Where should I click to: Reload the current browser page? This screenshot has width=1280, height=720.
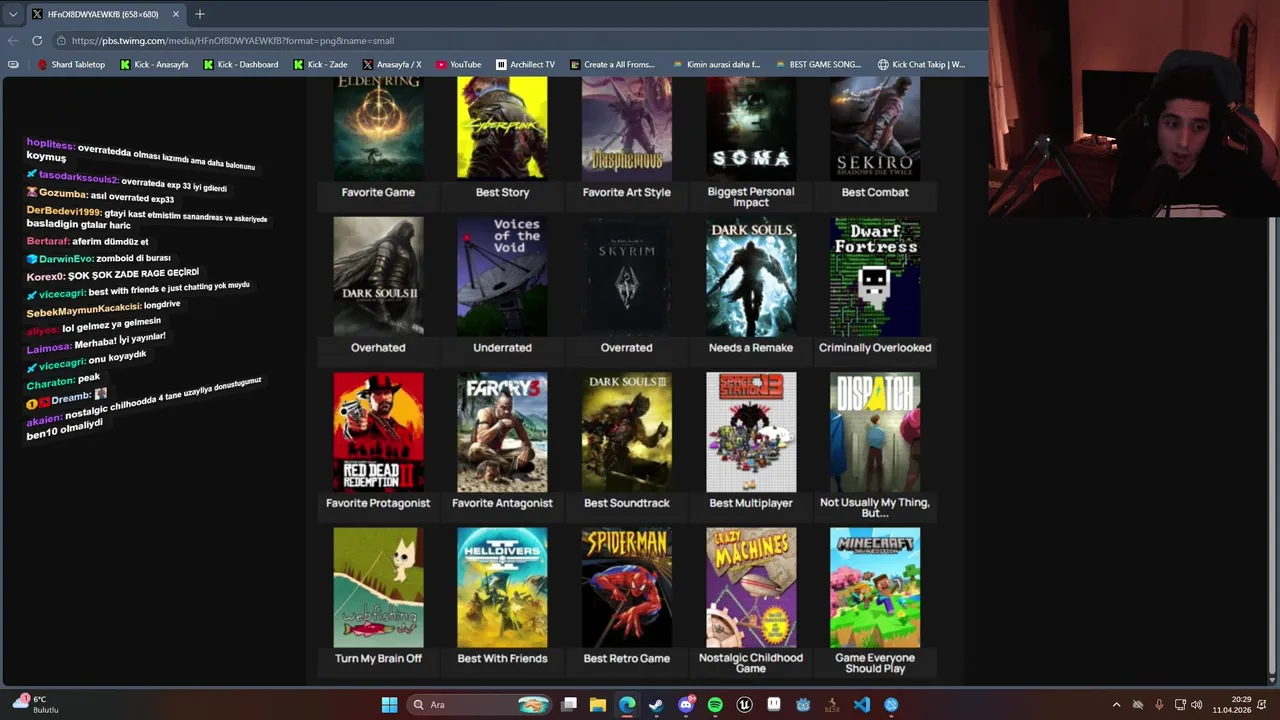click(x=37, y=41)
